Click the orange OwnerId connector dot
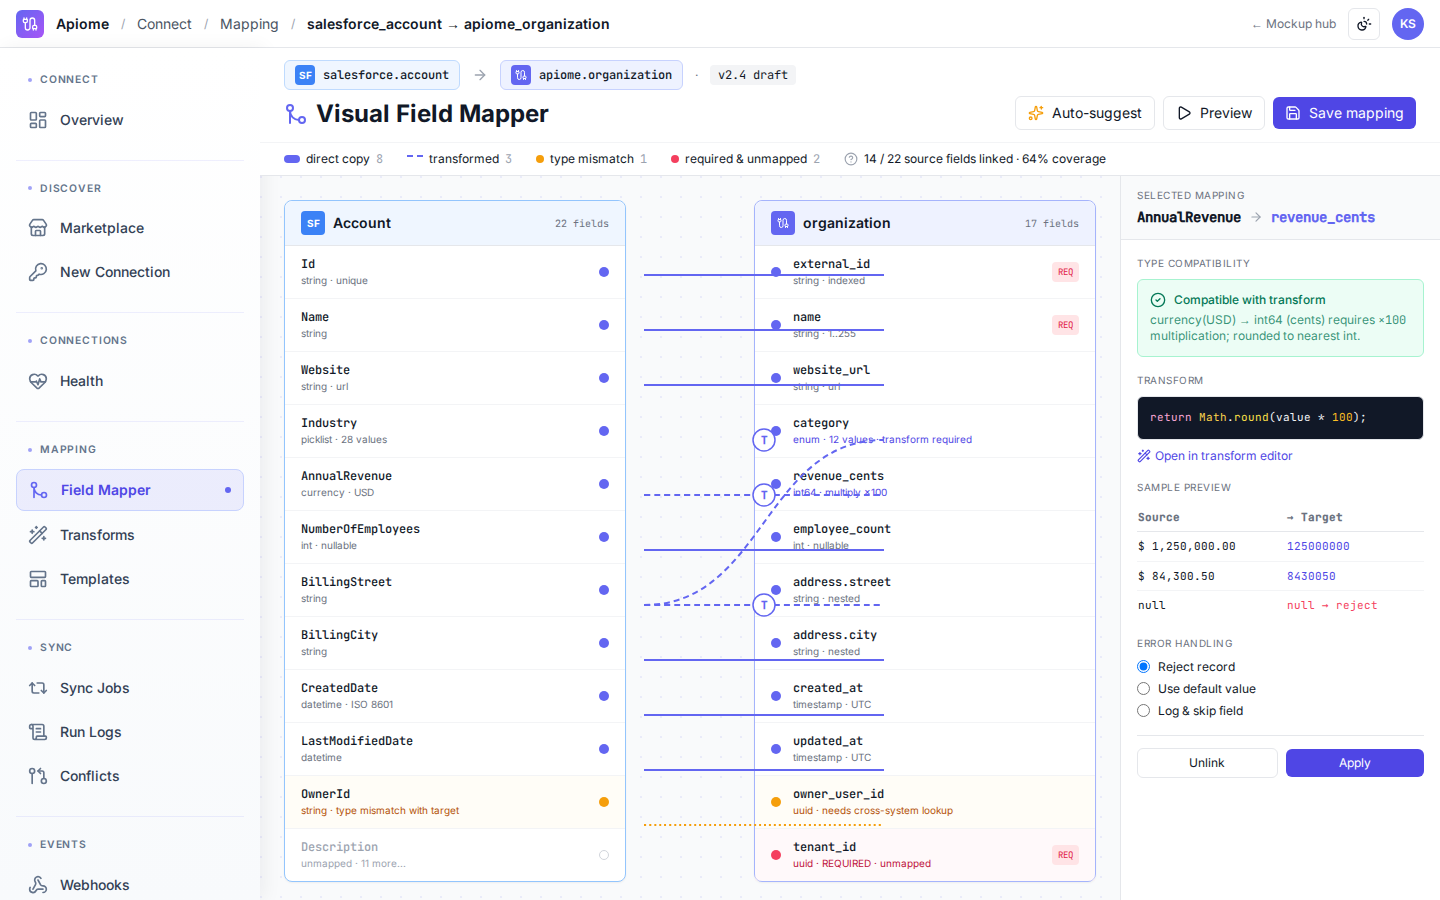The image size is (1440, 900). (604, 802)
